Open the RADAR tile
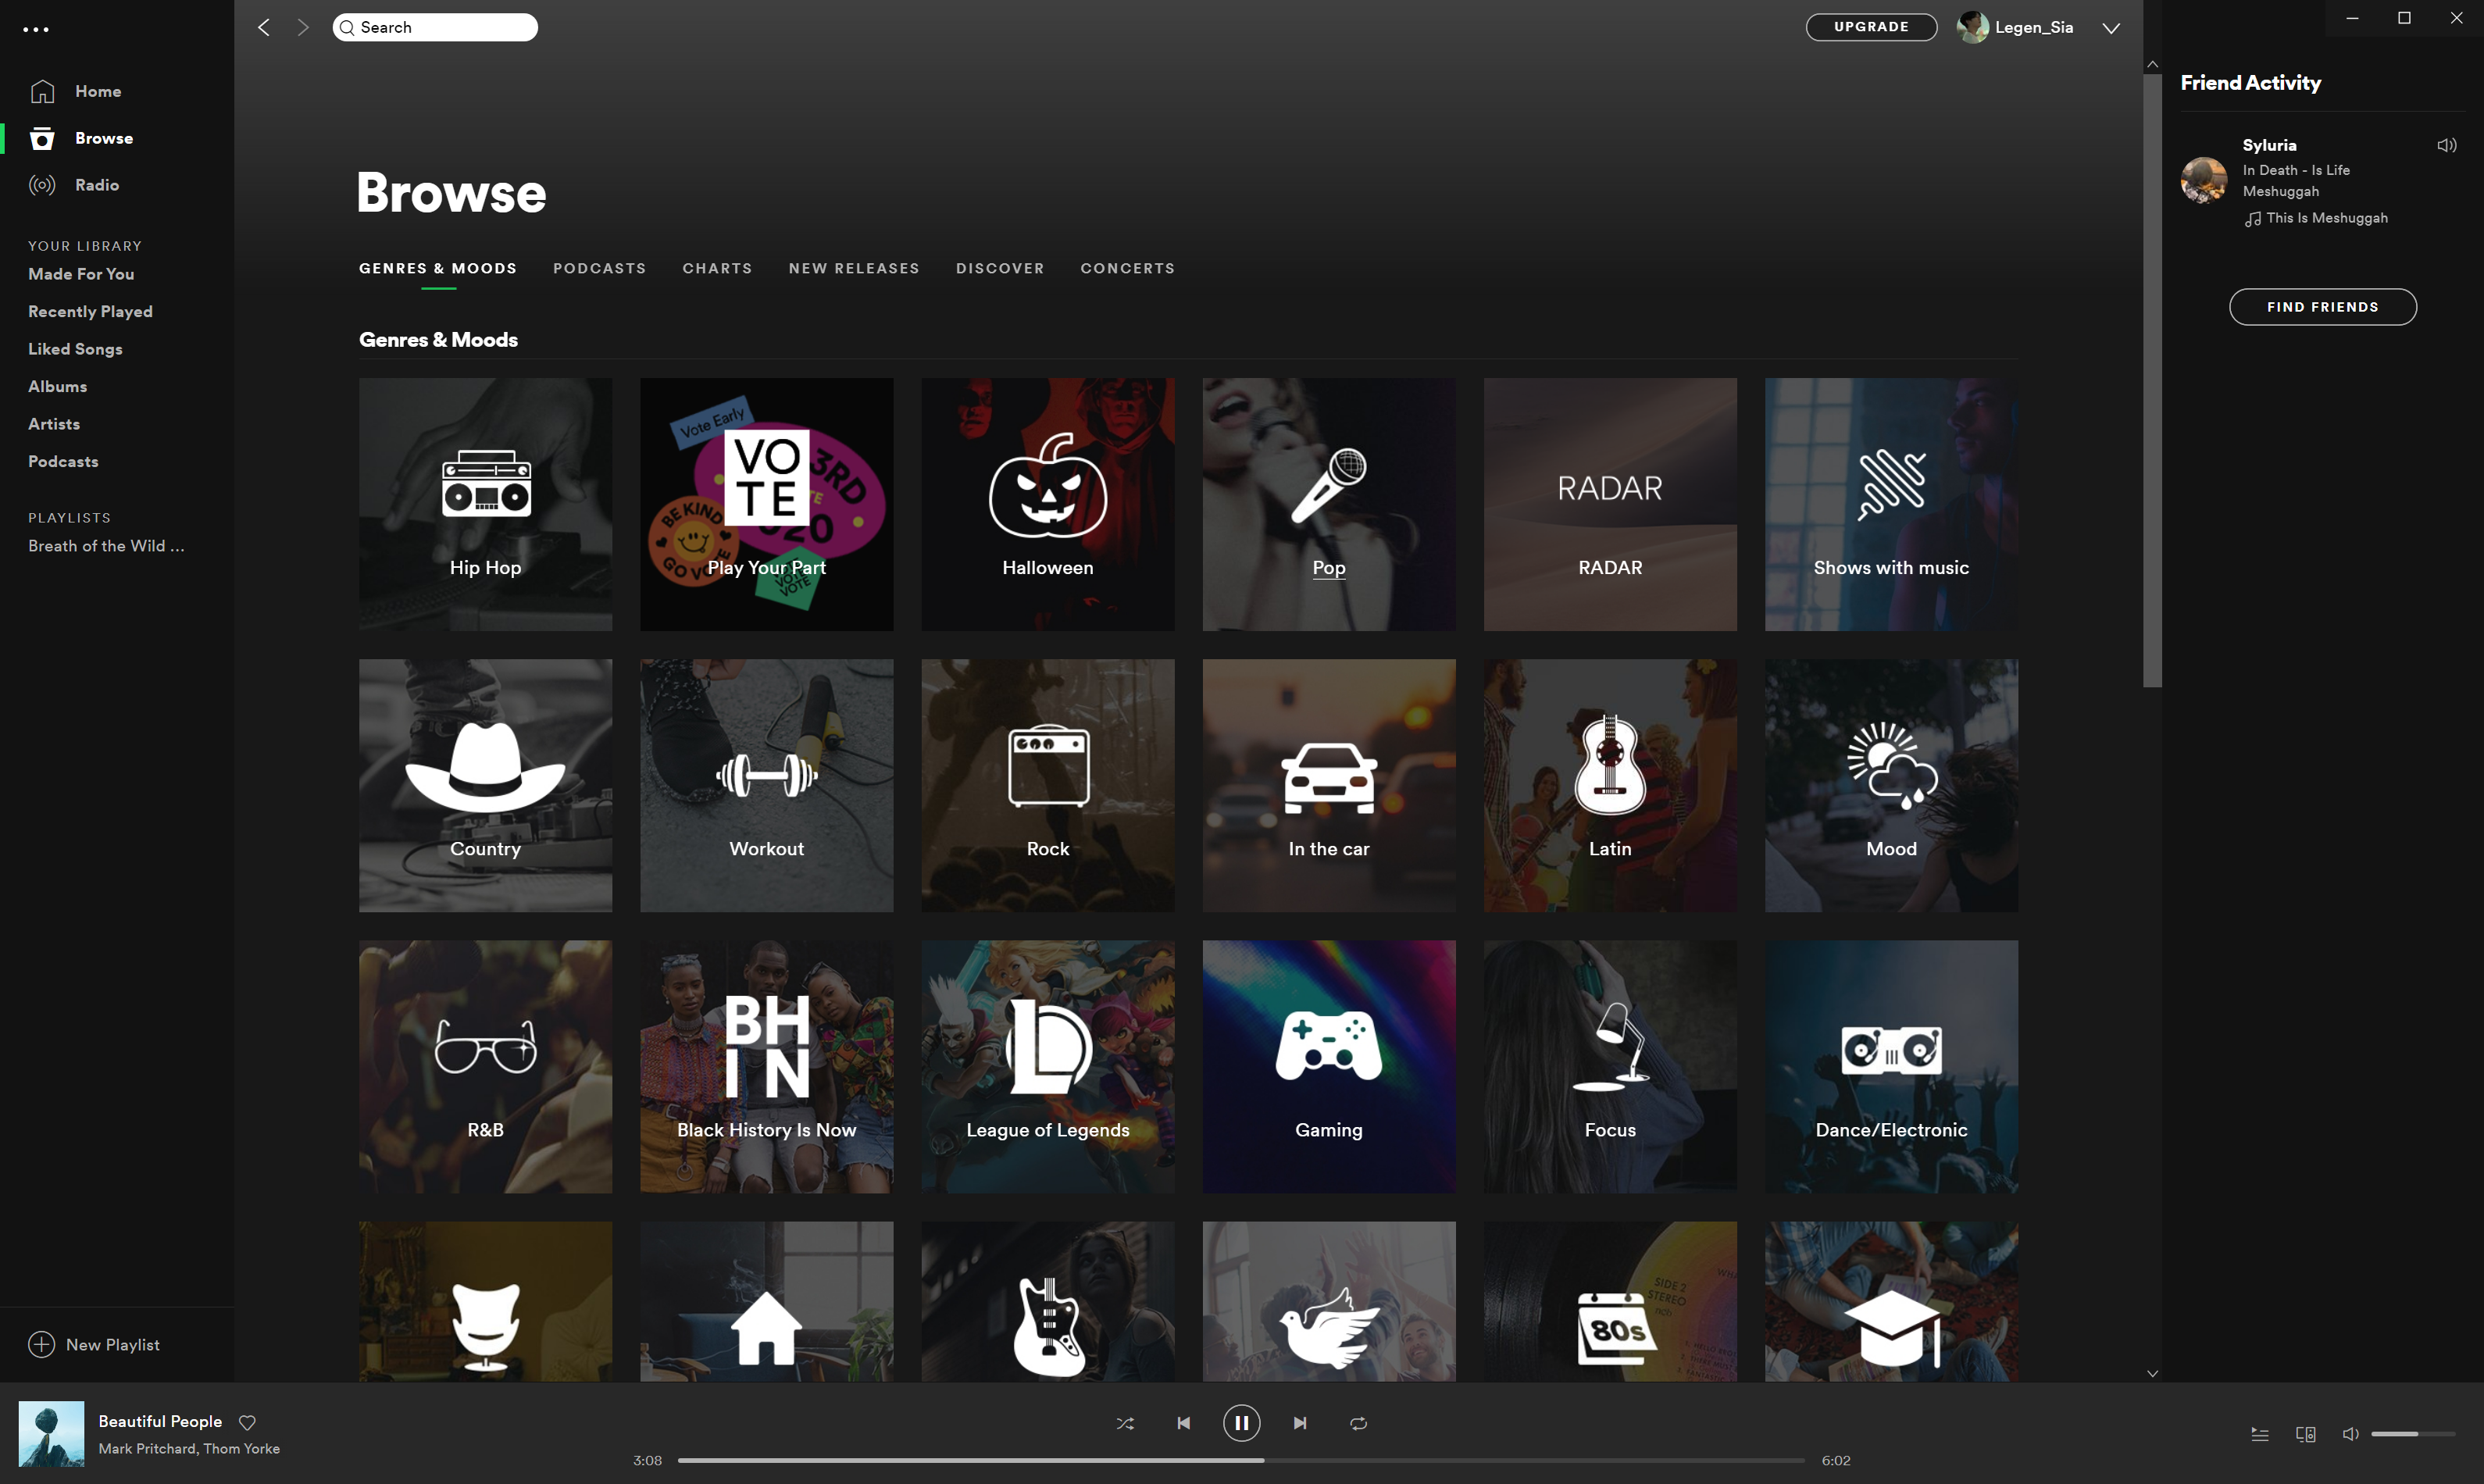2484x1484 pixels. [1610, 504]
